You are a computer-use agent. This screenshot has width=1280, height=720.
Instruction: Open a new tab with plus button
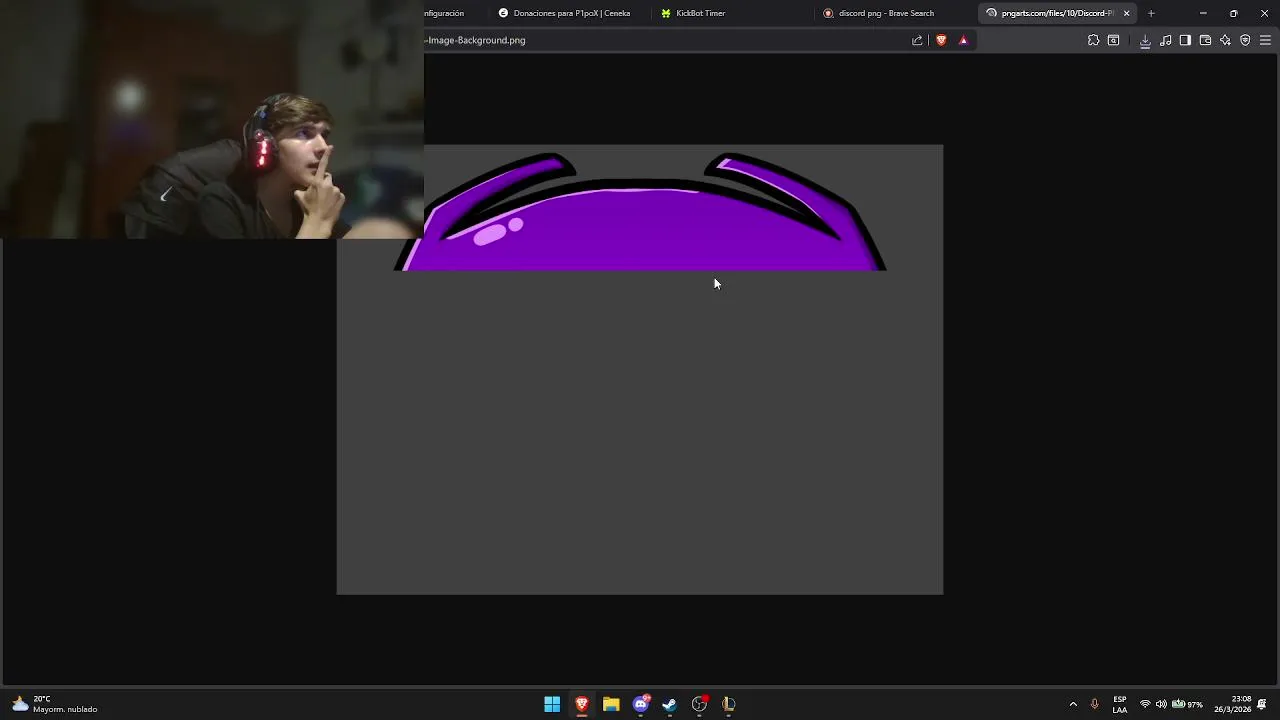click(x=1151, y=13)
